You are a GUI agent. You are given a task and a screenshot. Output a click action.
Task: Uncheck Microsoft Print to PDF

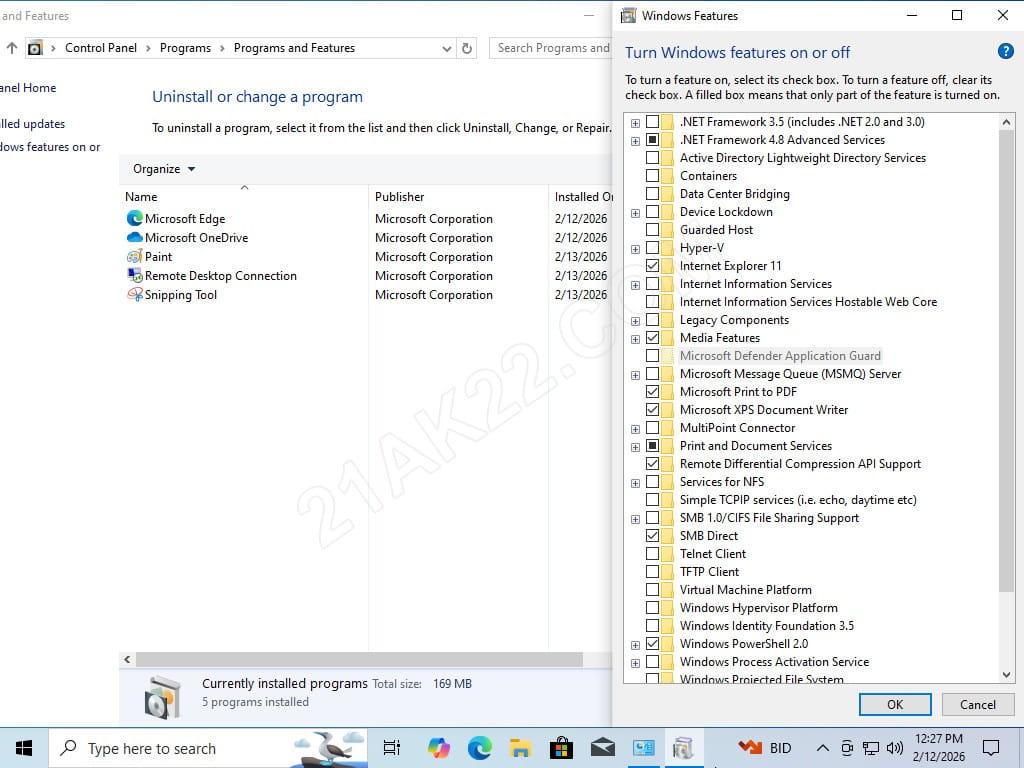tap(652, 392)
